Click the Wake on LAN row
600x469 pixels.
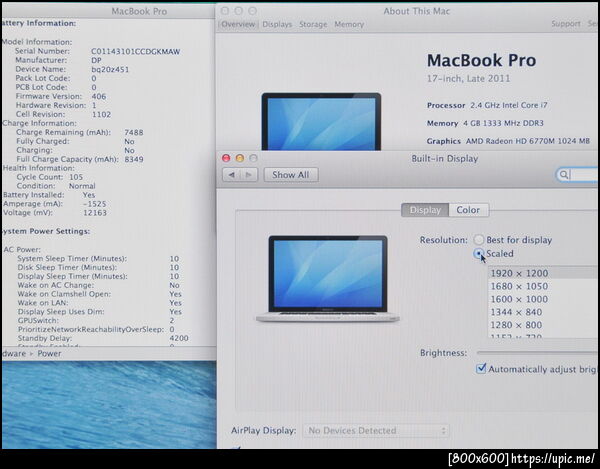(99, 303)
